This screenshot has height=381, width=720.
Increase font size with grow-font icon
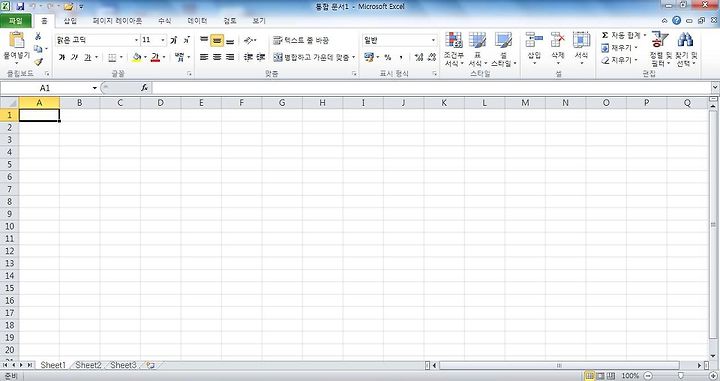point(174,40)
